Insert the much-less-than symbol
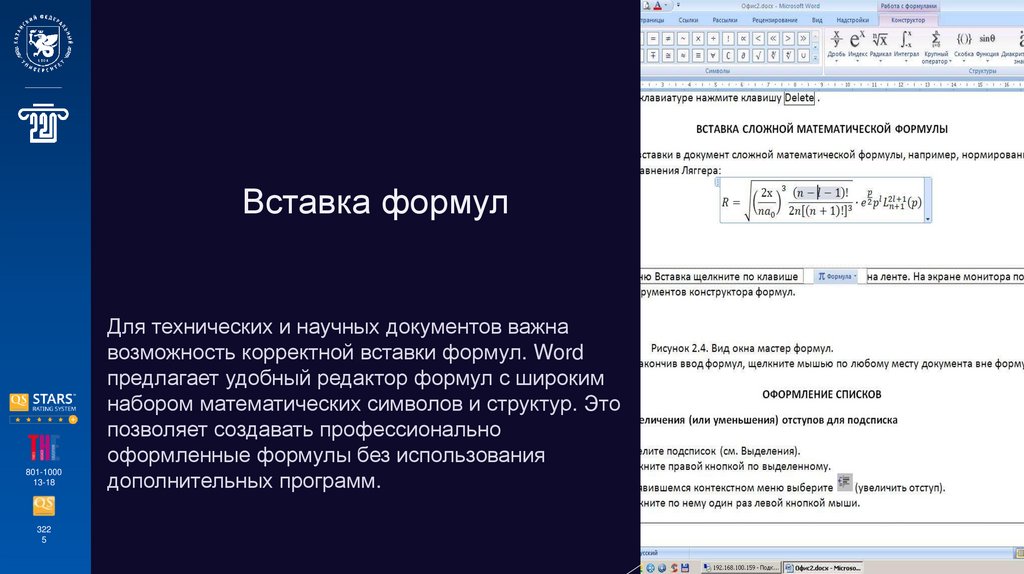The image size is (1024, 574). point(773,39)
